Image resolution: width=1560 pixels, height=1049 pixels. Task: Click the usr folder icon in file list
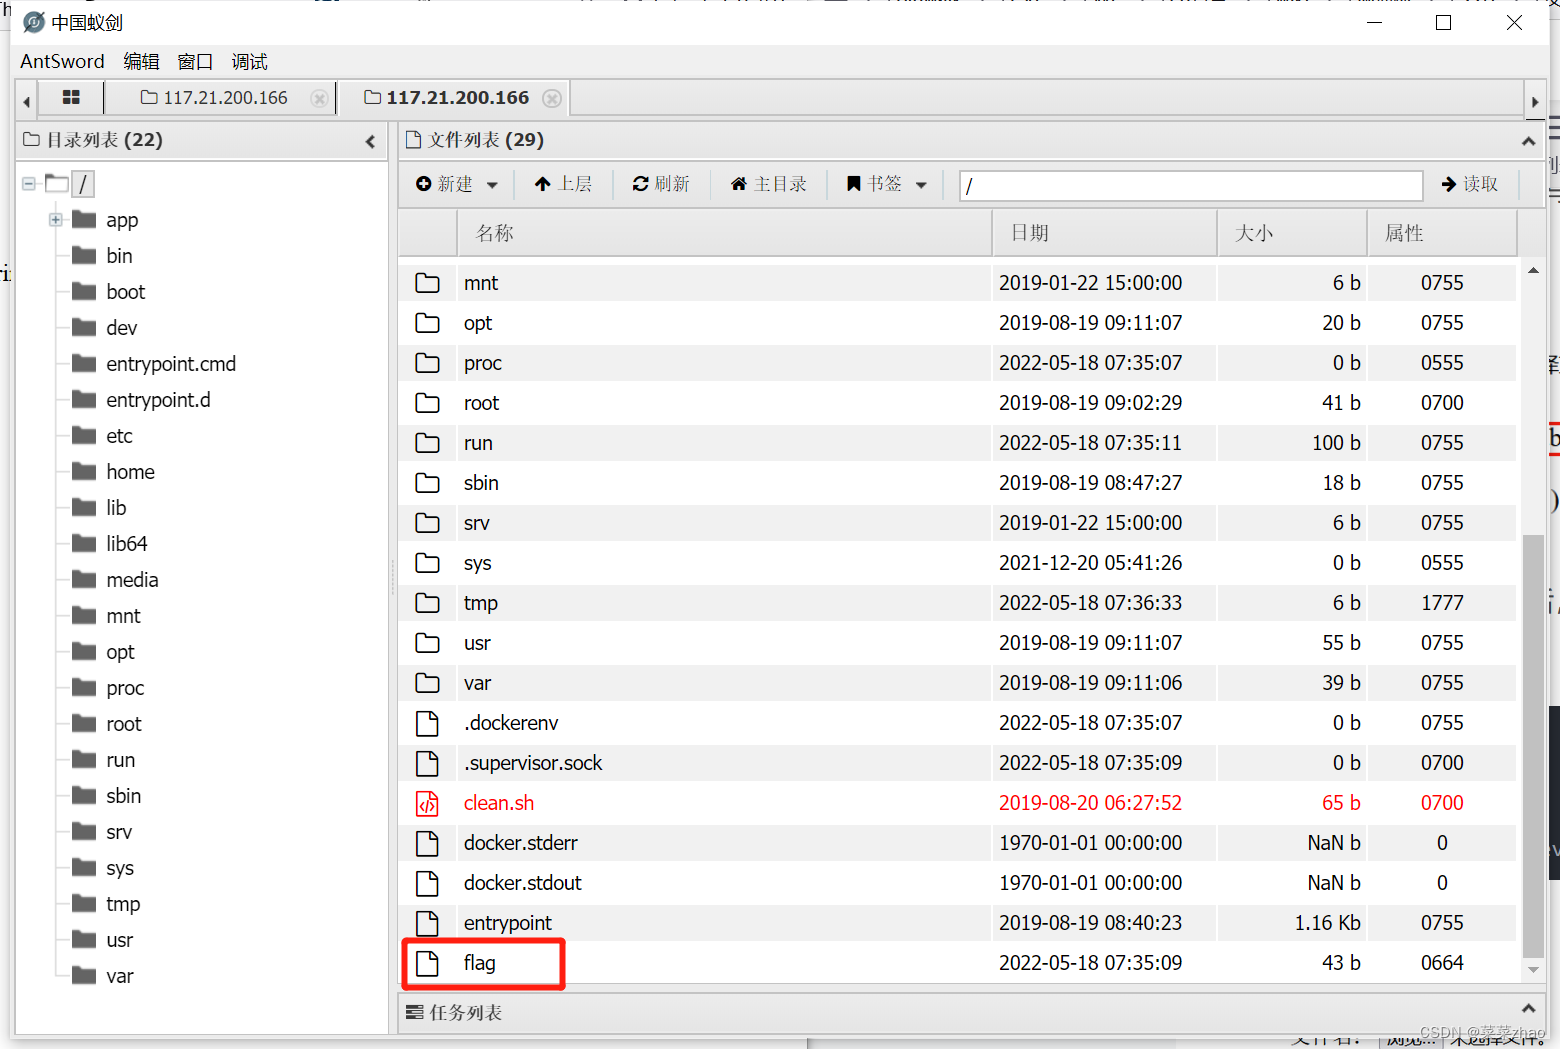[427, 643]
